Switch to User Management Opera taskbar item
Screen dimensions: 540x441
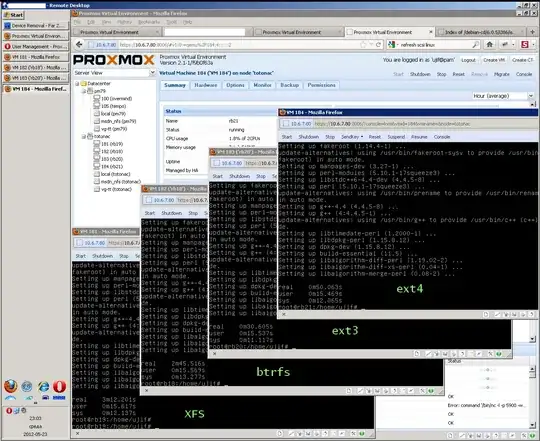point(36,46)
